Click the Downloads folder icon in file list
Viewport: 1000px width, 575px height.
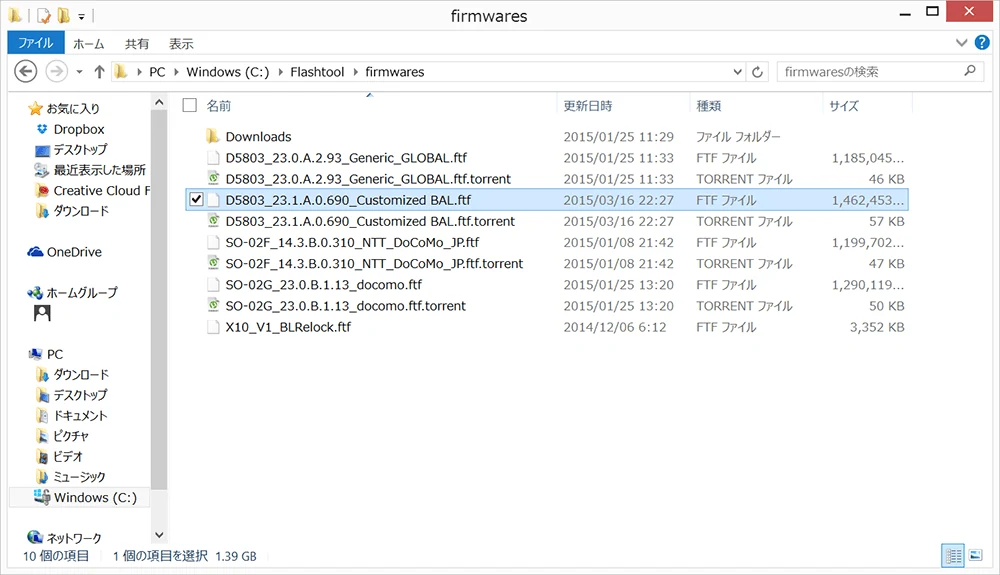coord(213,136)
